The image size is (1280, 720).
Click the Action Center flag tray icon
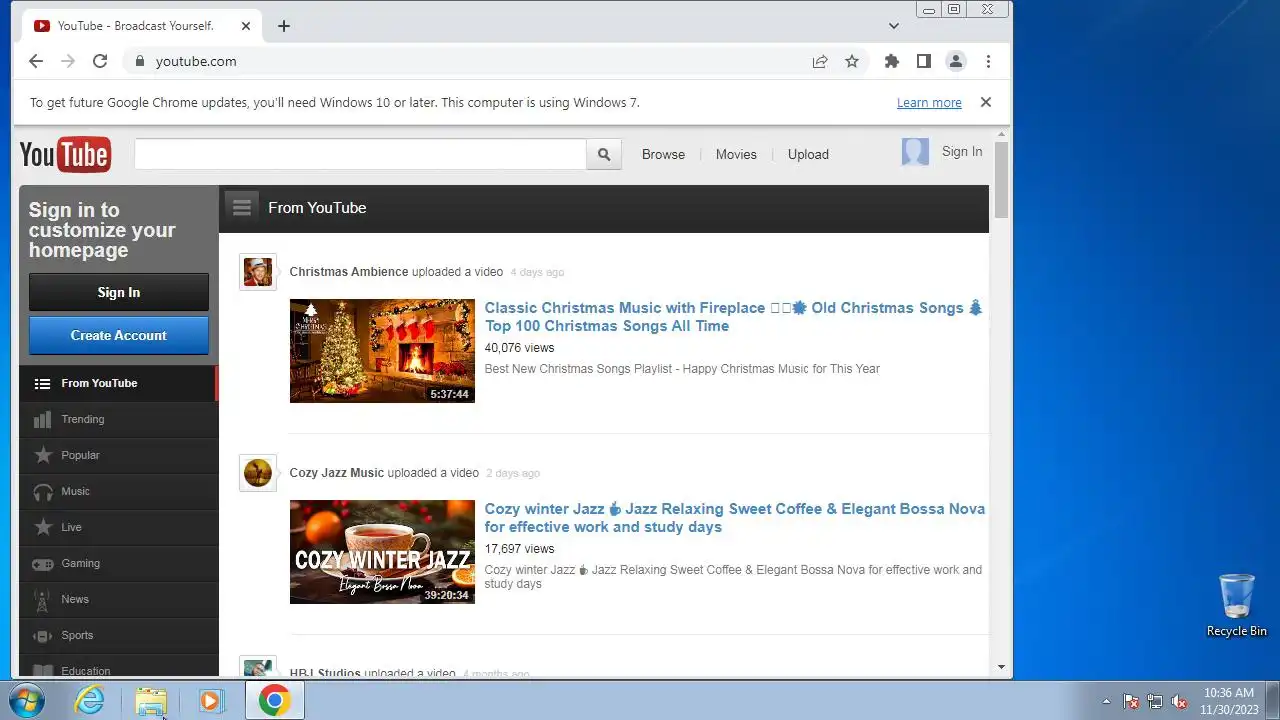pos(1131,702)
